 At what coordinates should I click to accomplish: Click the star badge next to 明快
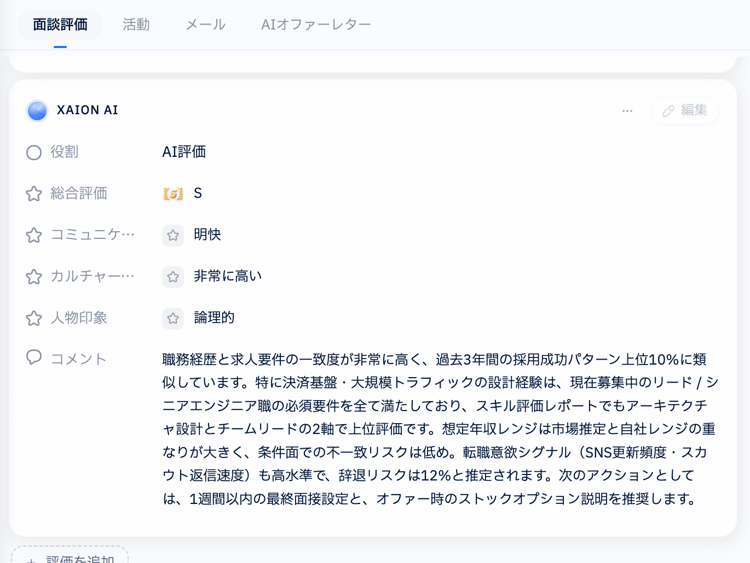pyautogui.click(x=173, y=235)
